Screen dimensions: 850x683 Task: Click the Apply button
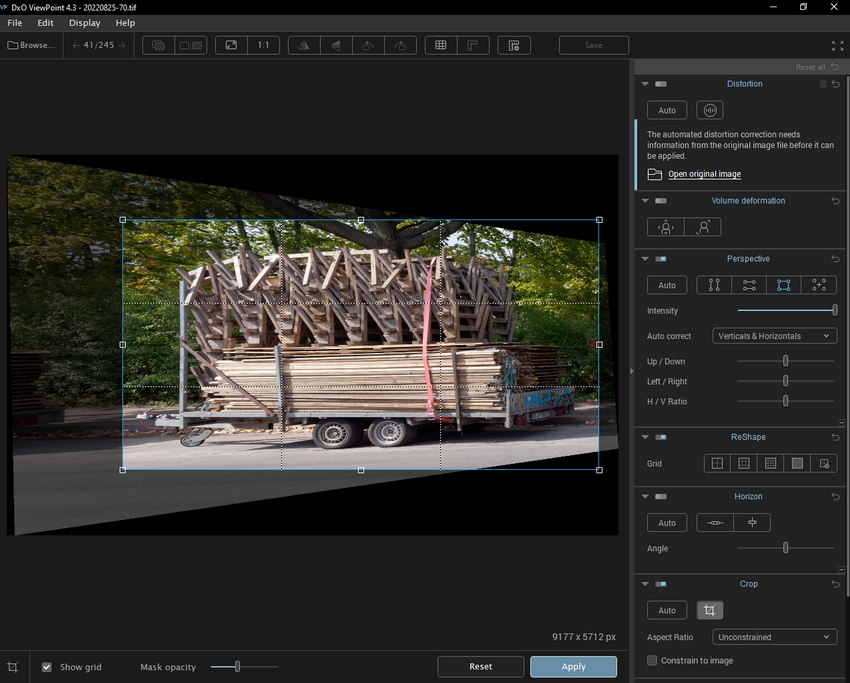[573, 666]
